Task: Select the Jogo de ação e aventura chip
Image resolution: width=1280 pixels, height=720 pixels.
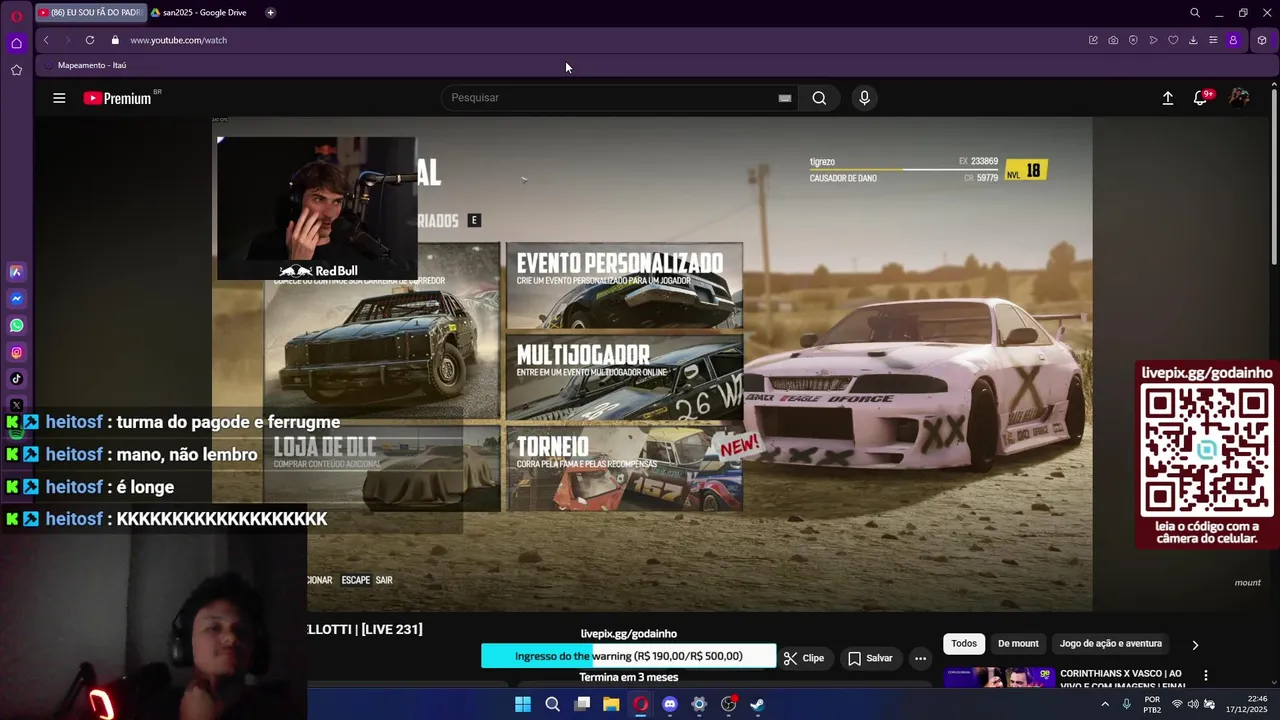Action: [x=1111, y=644]
